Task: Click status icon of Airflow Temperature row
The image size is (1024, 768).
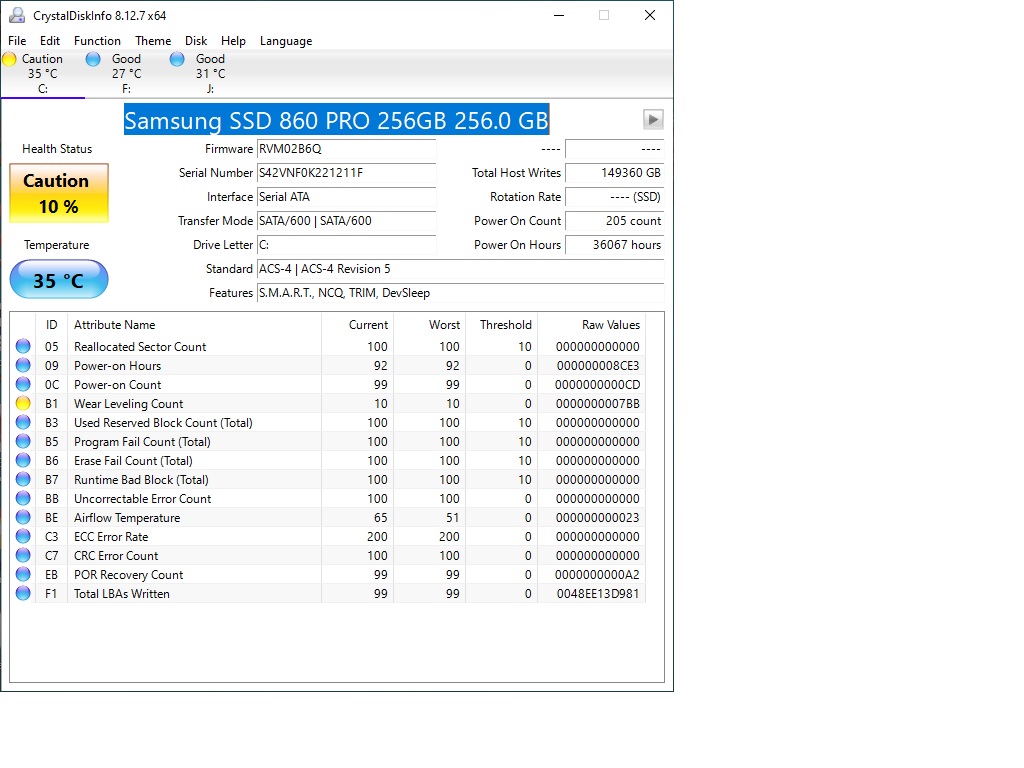Action: click(23, 517)
